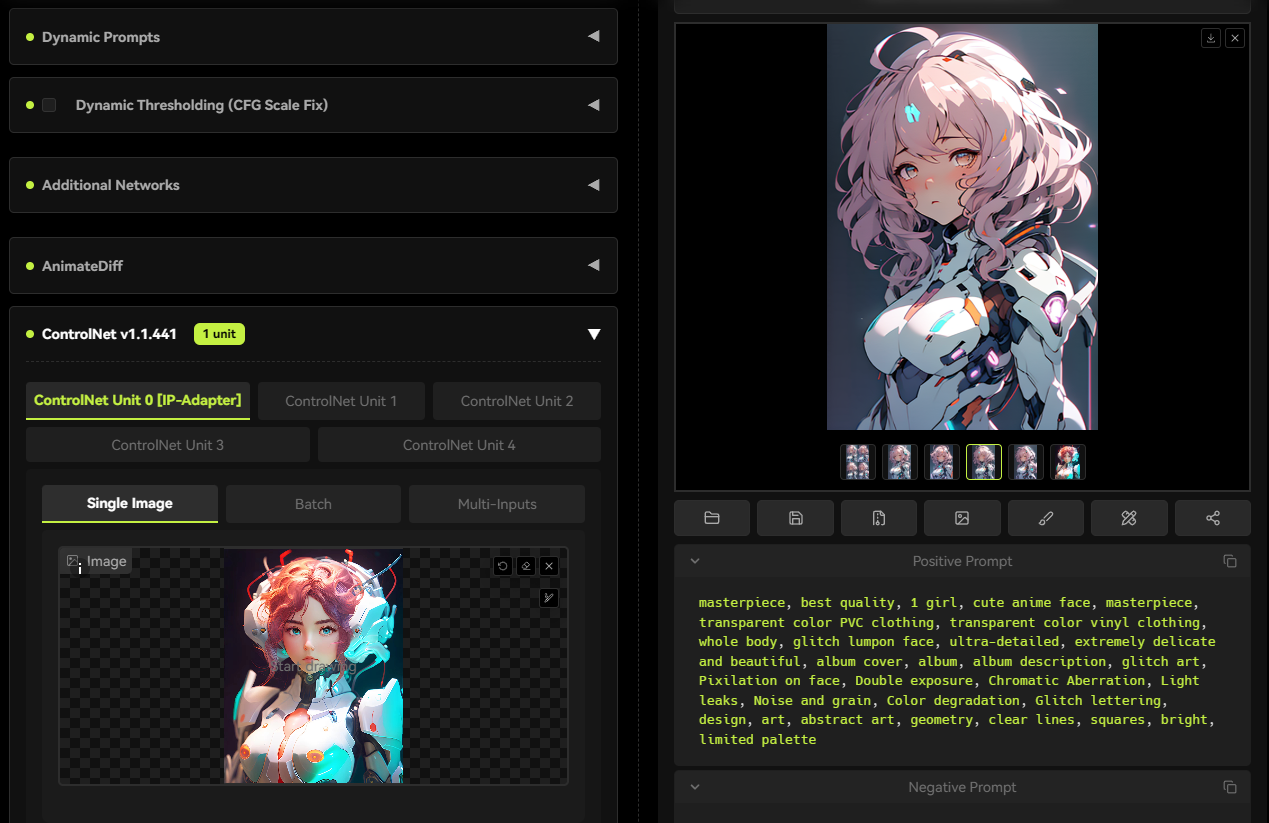The image size is (1269, 823).
Task: Click the paintbrush icon below the gallery
Action: (1046, 518)
